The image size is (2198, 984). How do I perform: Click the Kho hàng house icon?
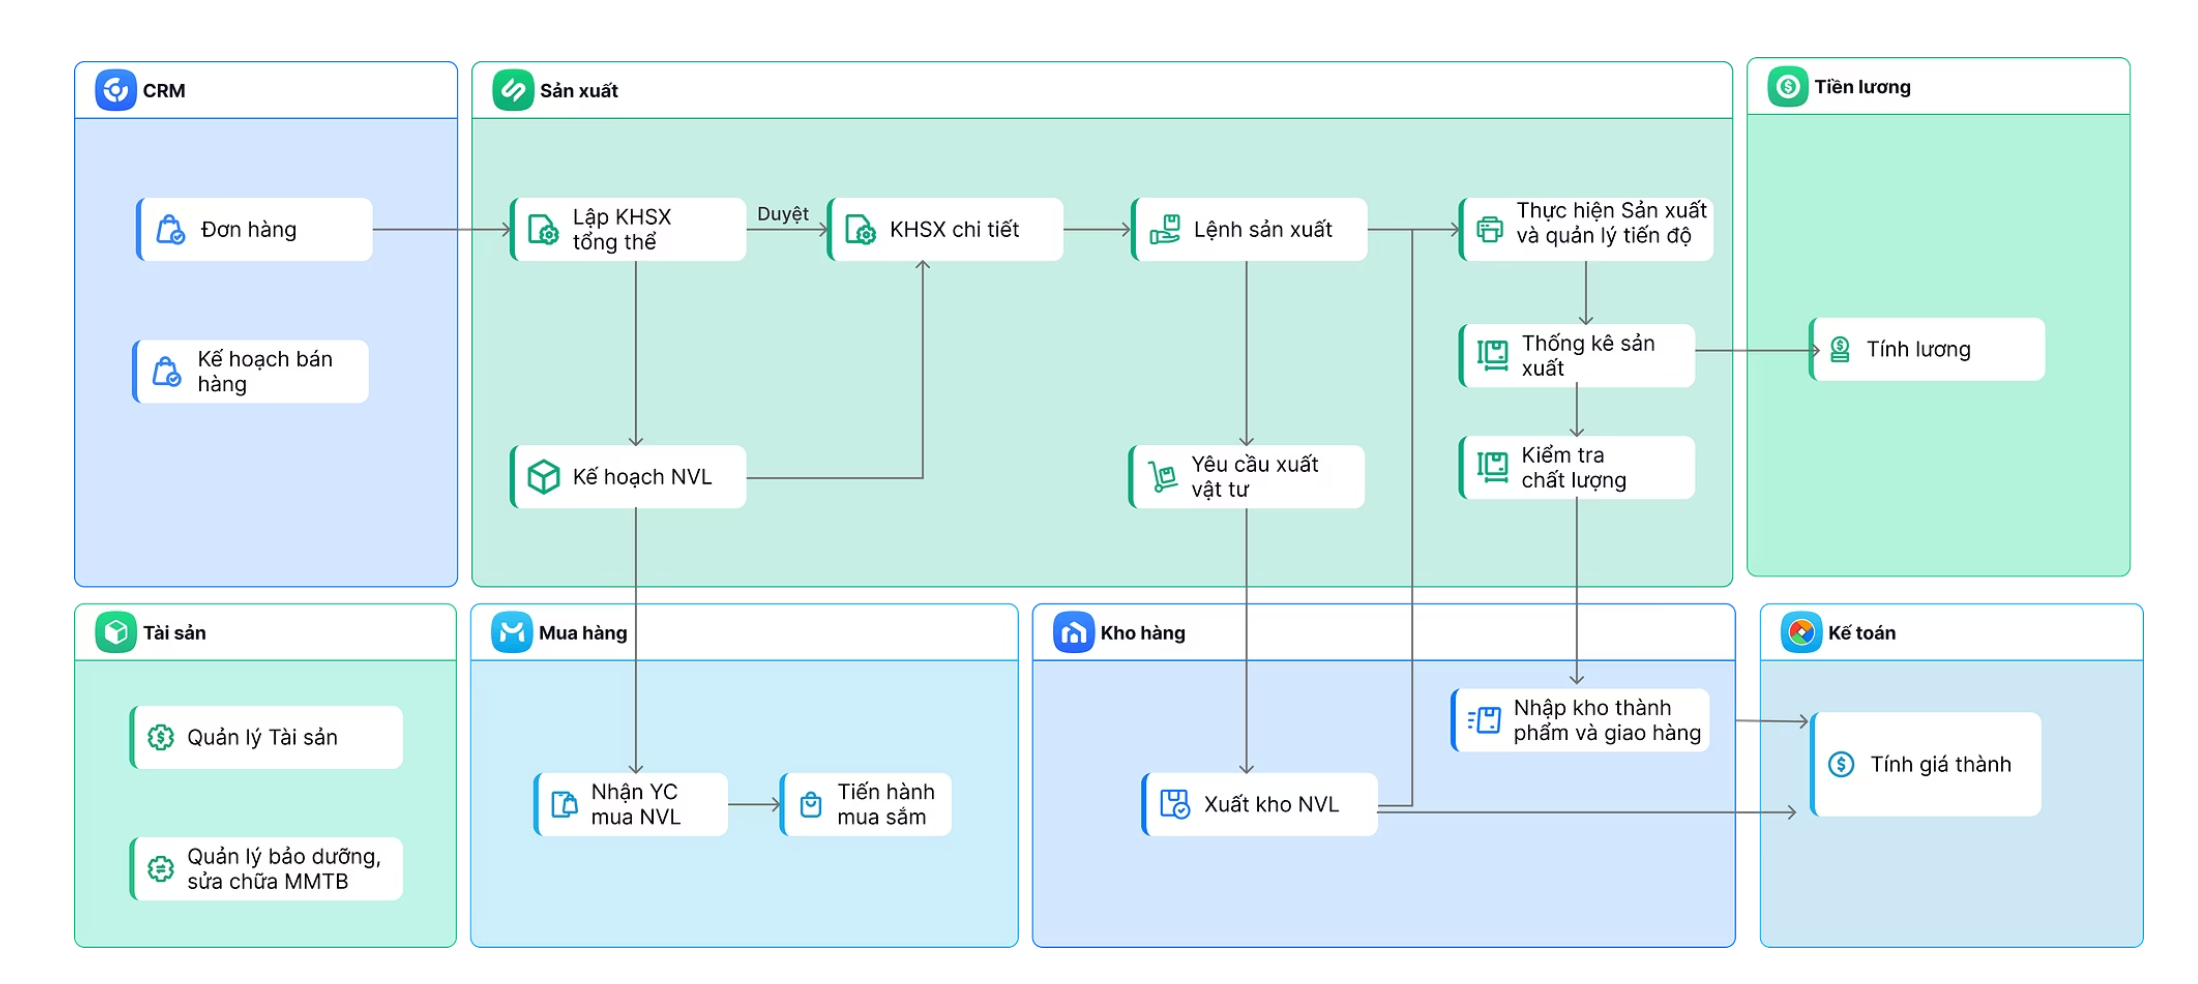1073,632
